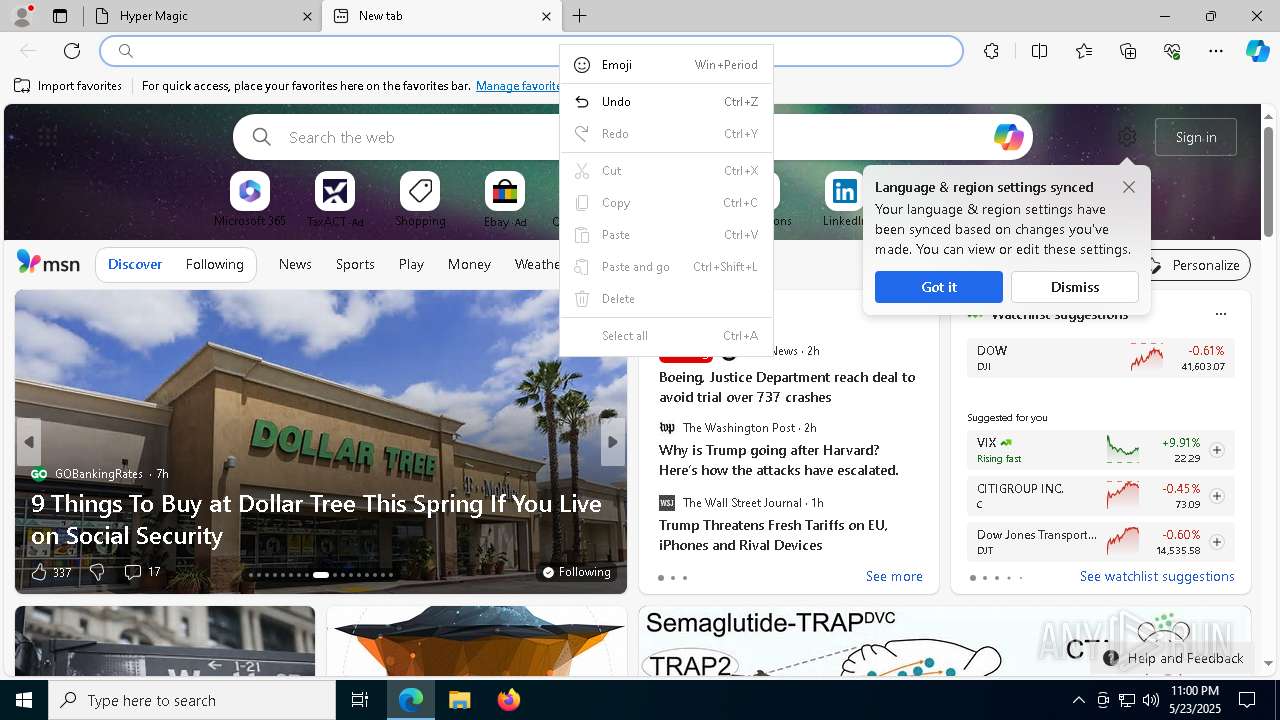
Task: Open Ebay Ad shortcut tile
Action: pyautogui.click(x=505, y=200)
